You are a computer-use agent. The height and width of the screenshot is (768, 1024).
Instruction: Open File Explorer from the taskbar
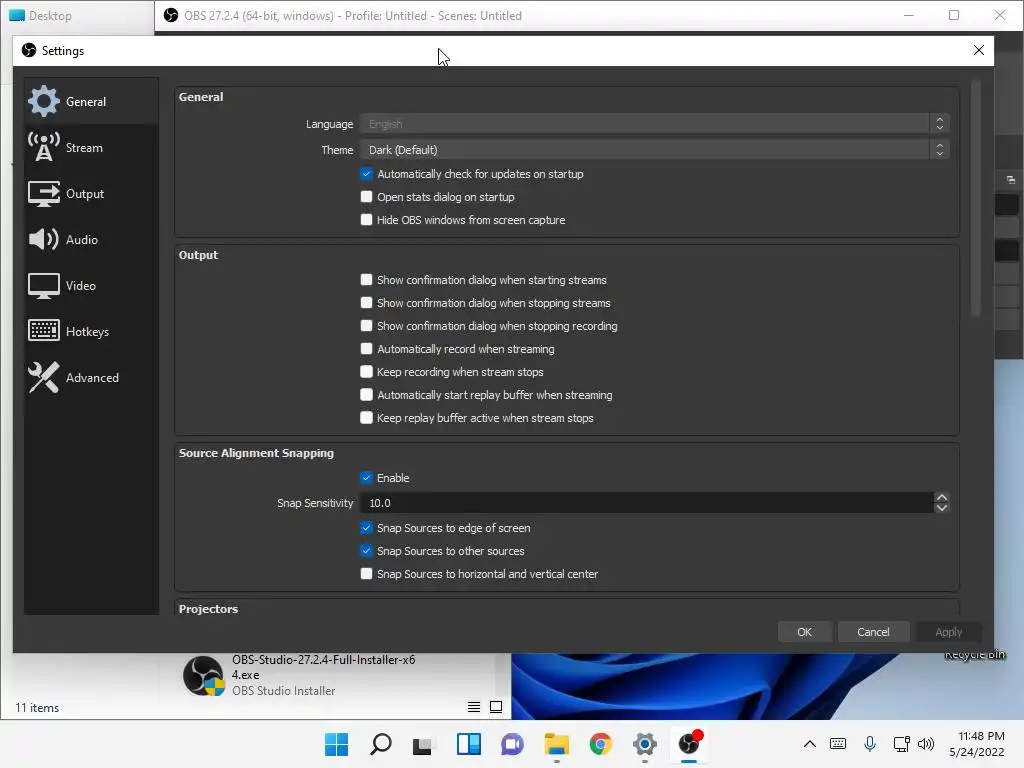556,744
